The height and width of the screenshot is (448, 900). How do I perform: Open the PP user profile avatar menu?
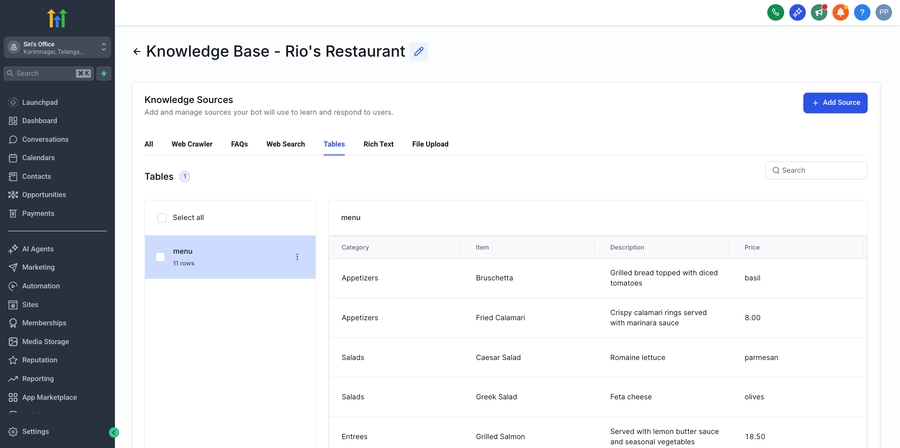(884, 12)
